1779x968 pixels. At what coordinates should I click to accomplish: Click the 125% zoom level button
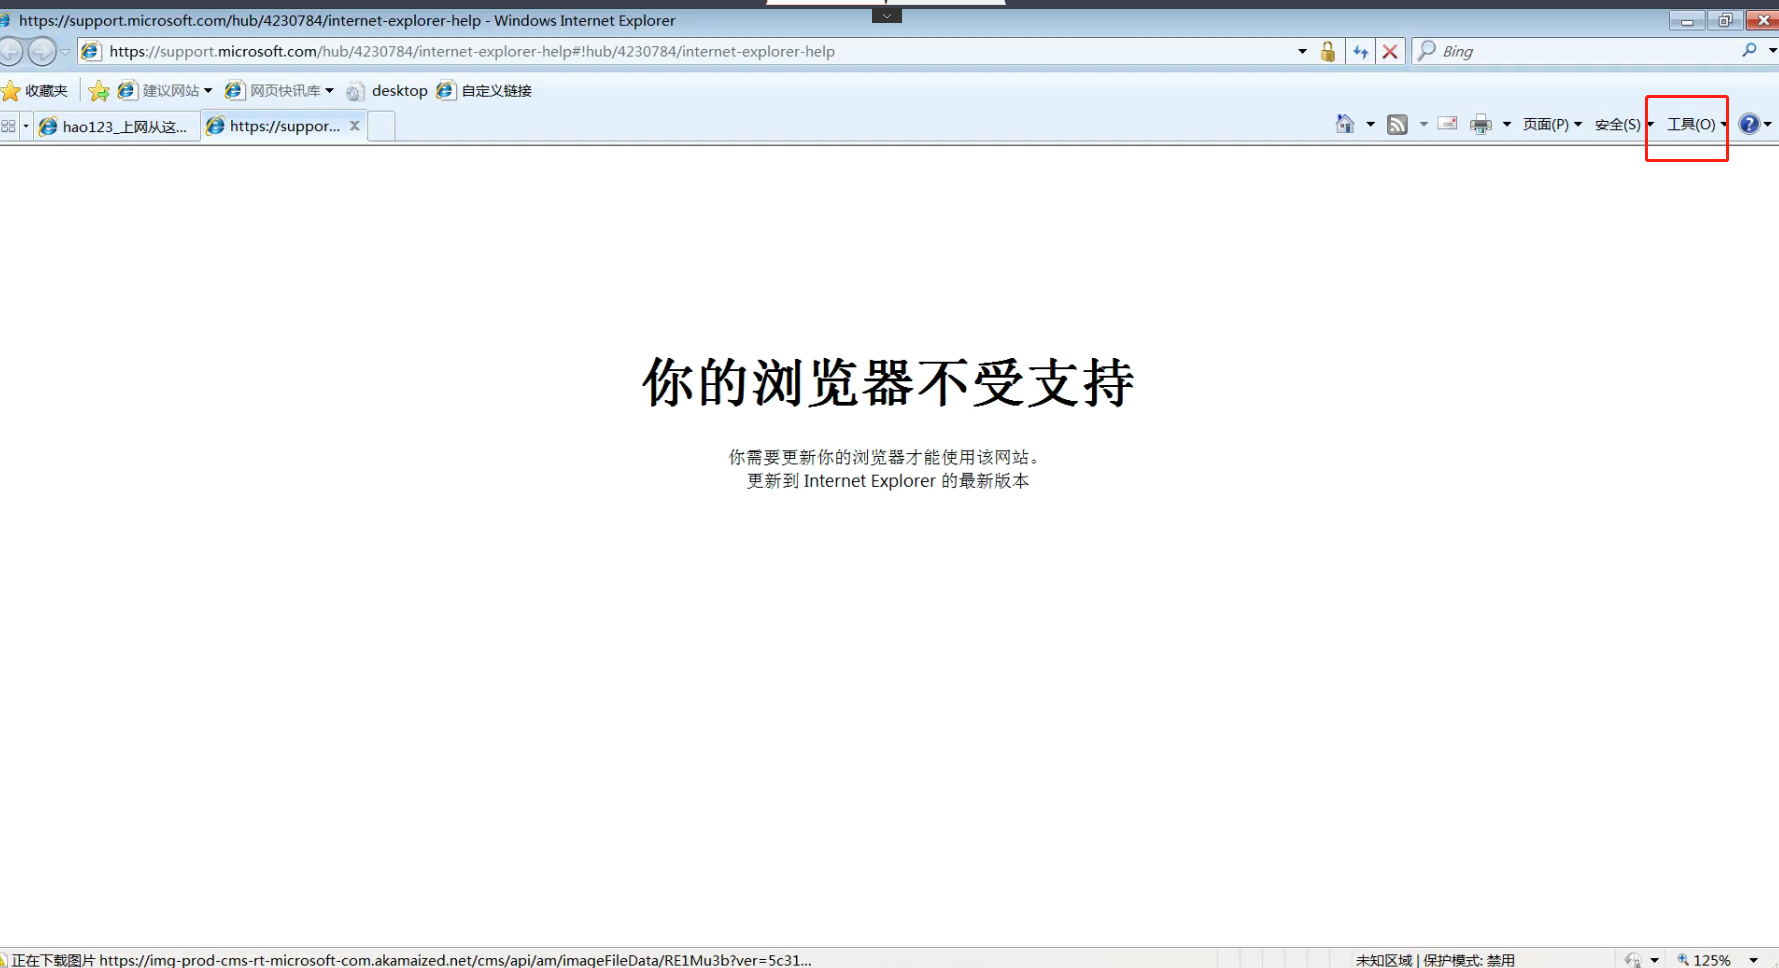(1705, 960)
